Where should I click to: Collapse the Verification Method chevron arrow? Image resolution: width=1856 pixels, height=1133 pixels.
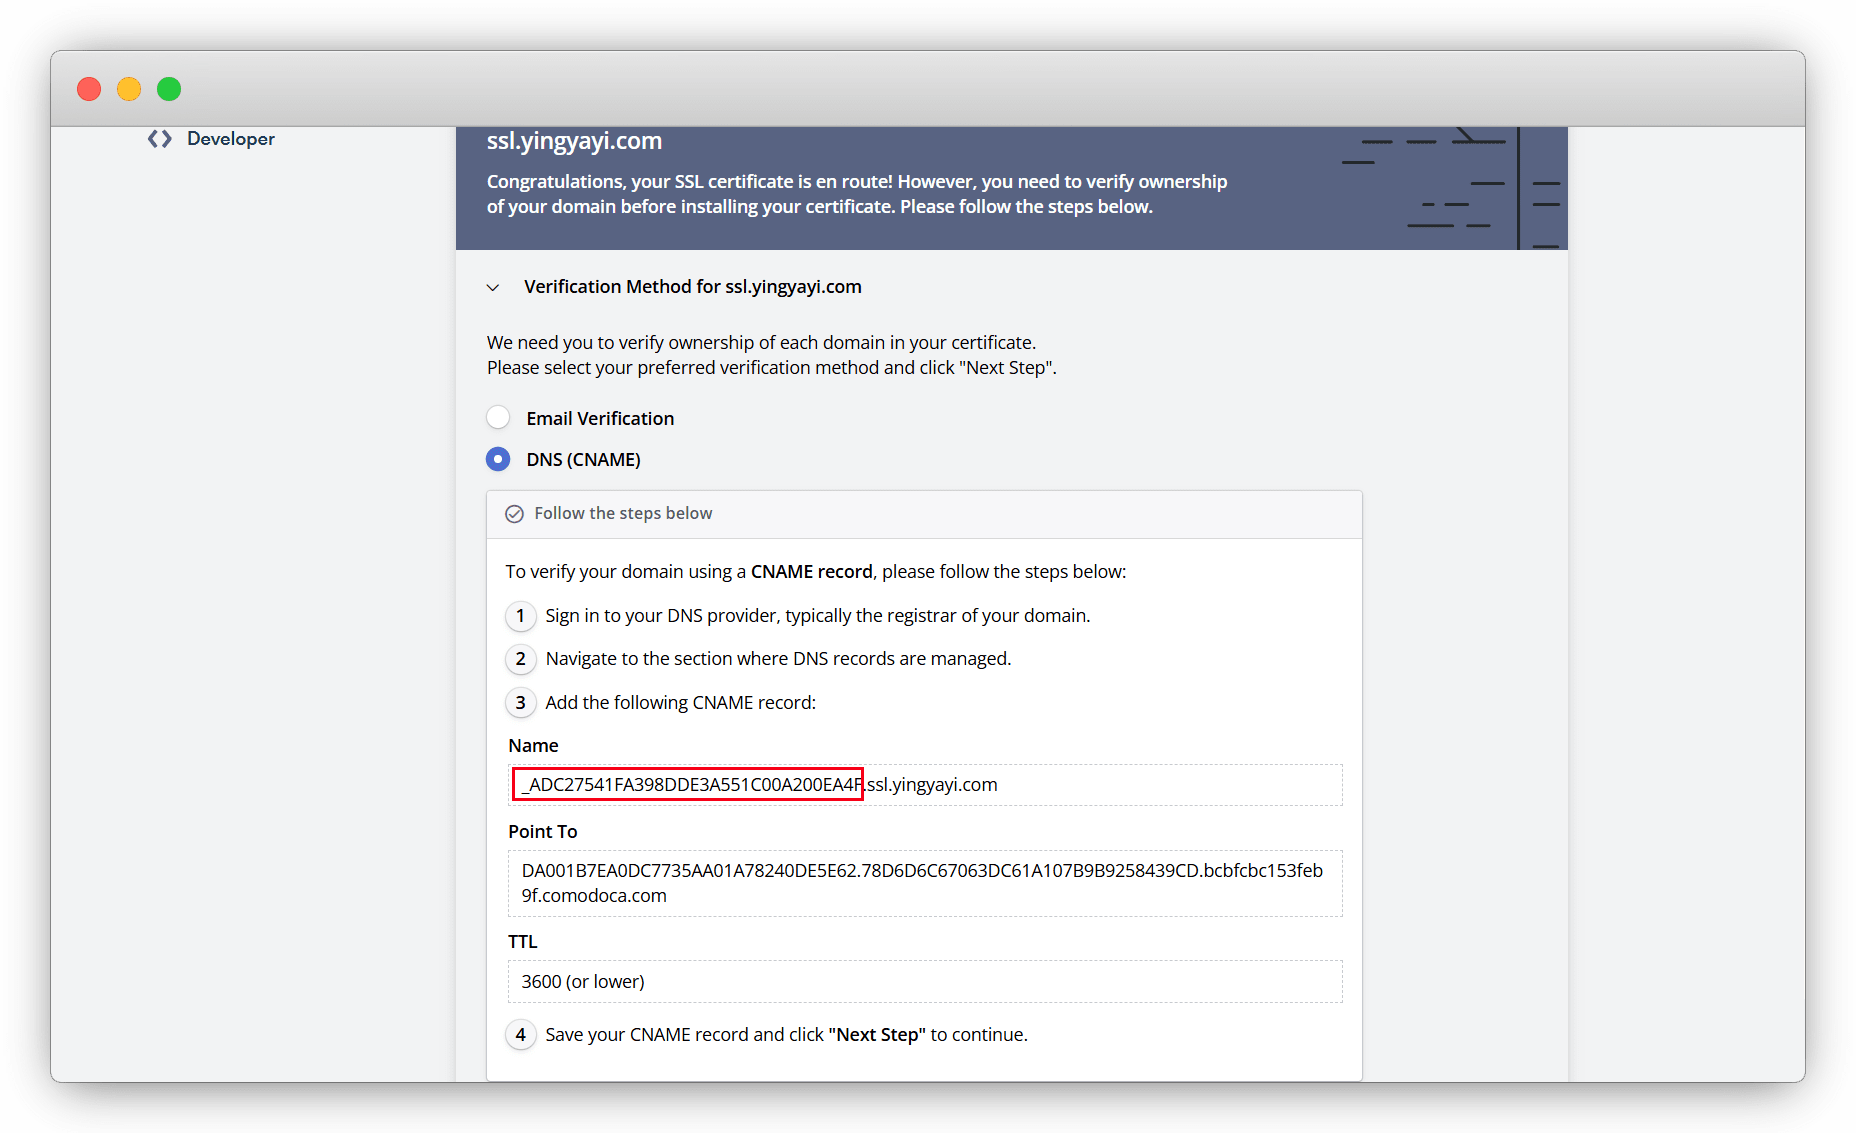pos(493,288)
